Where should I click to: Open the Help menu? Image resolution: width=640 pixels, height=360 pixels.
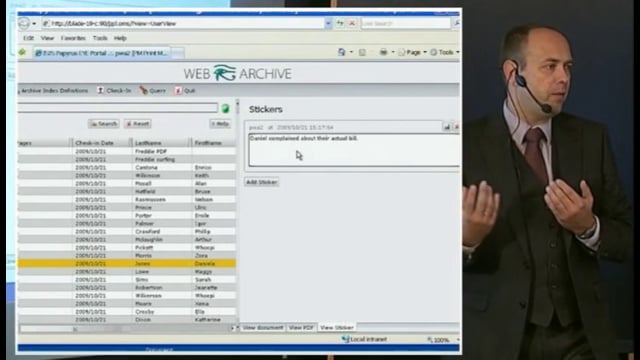pos(120,38)
